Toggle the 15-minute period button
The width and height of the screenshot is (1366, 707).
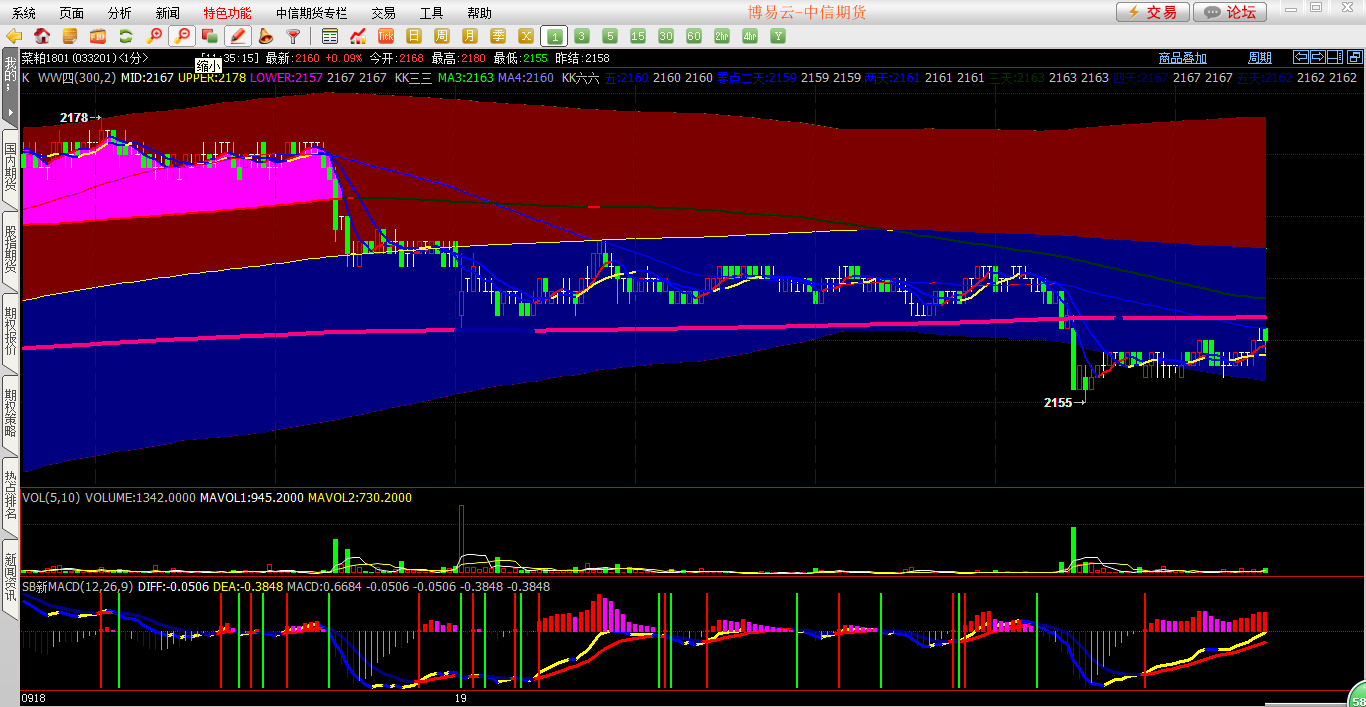pos(638,36)
